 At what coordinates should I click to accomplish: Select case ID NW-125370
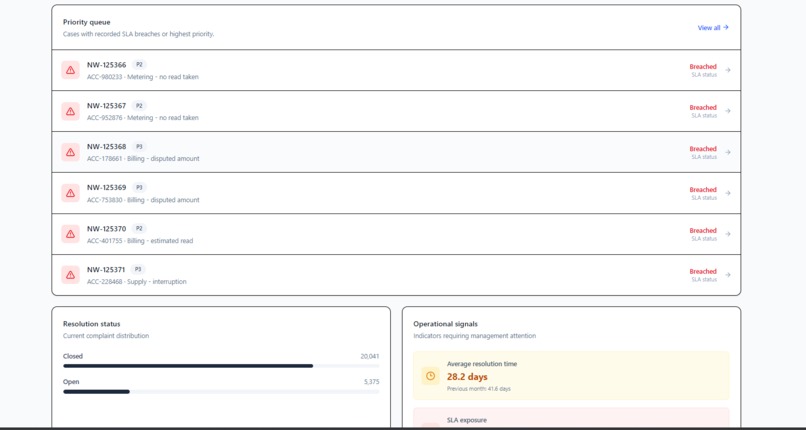(106, 229)
